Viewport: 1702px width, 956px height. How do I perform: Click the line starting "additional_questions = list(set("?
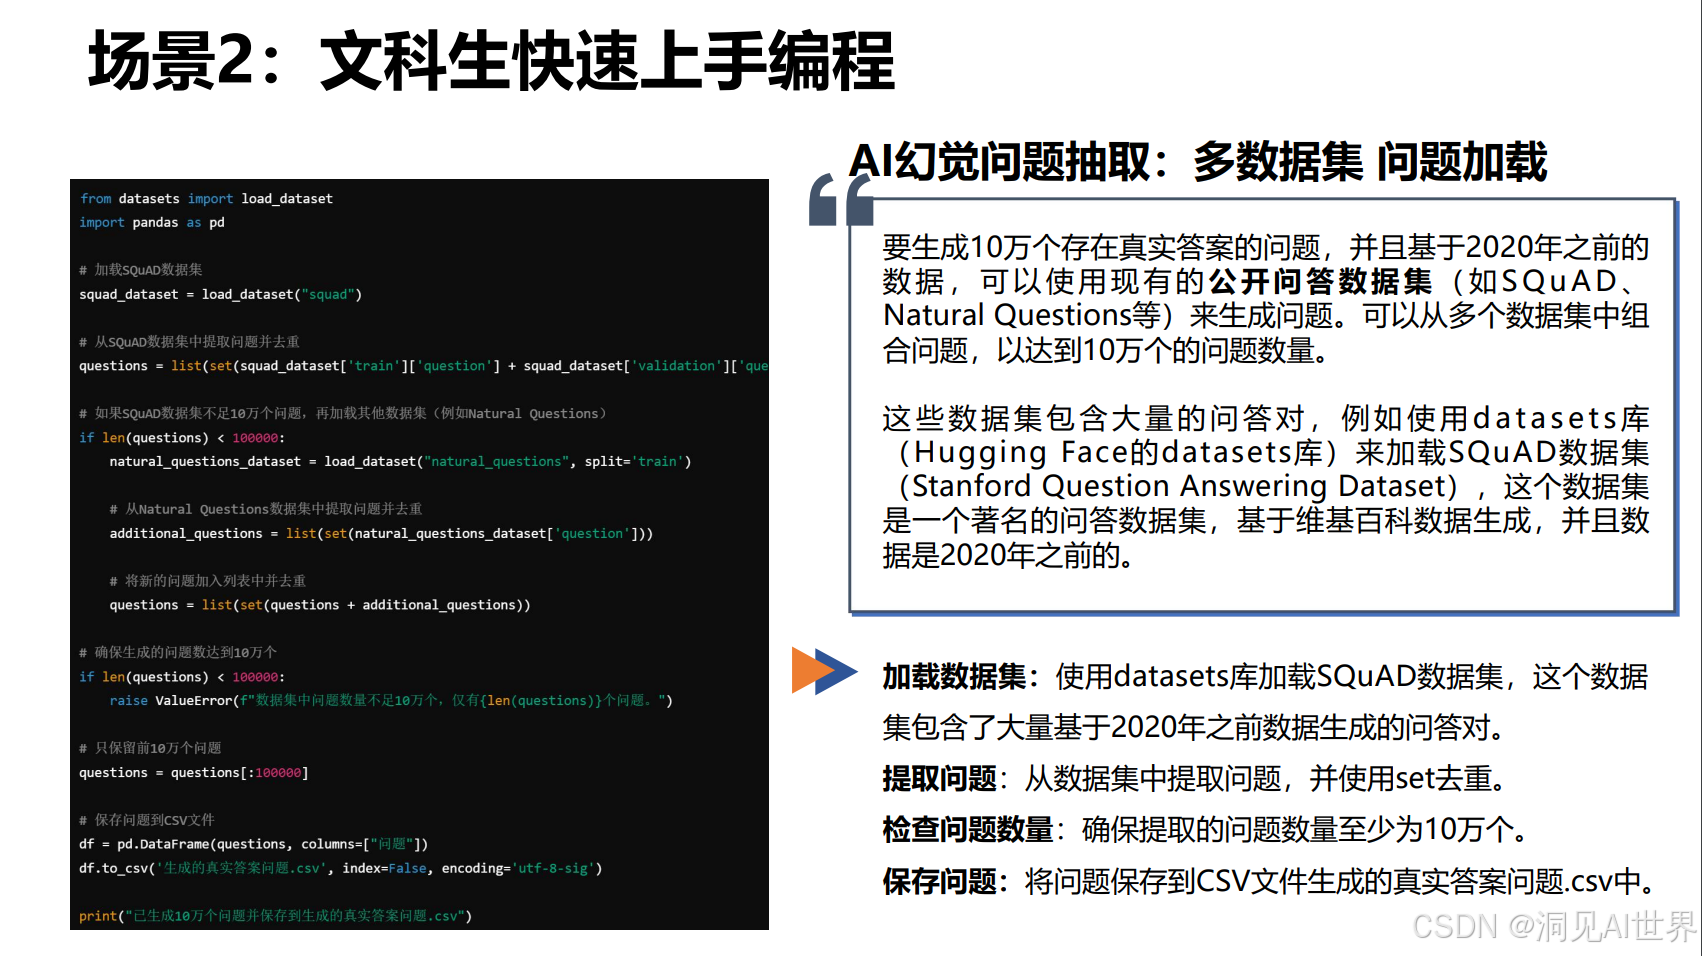point(381,533)
